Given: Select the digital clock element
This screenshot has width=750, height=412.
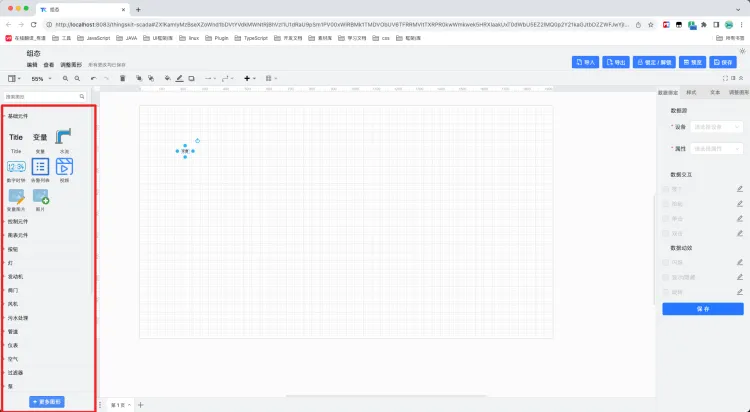Looking at the screenshot, I should (16, 167).
